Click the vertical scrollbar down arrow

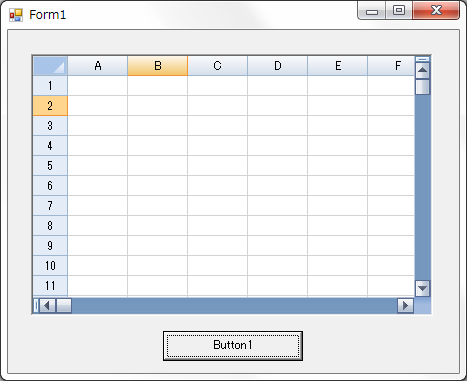click(423, 288)
